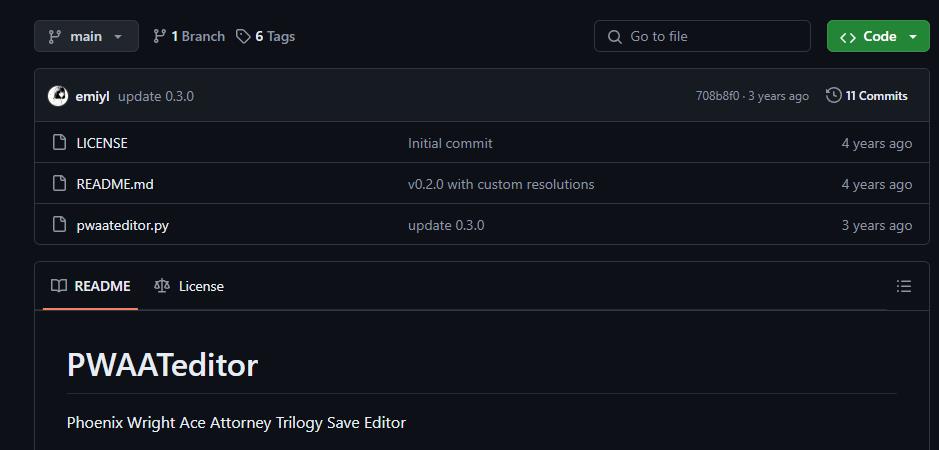The width and height of the screenshot is (939, 450).
Task: Switch to the License tab
Action: (189, 286)
